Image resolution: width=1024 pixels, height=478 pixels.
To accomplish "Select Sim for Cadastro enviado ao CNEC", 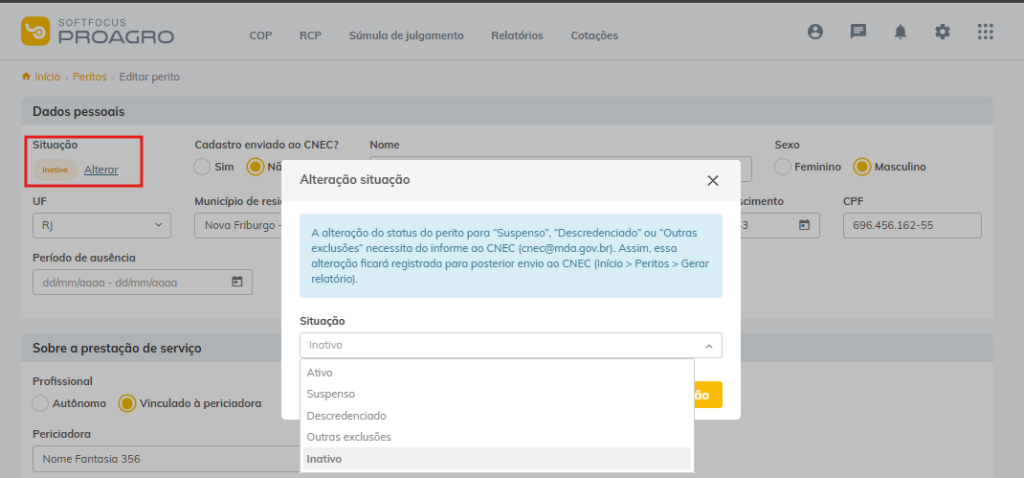I will tap(203, 167).
